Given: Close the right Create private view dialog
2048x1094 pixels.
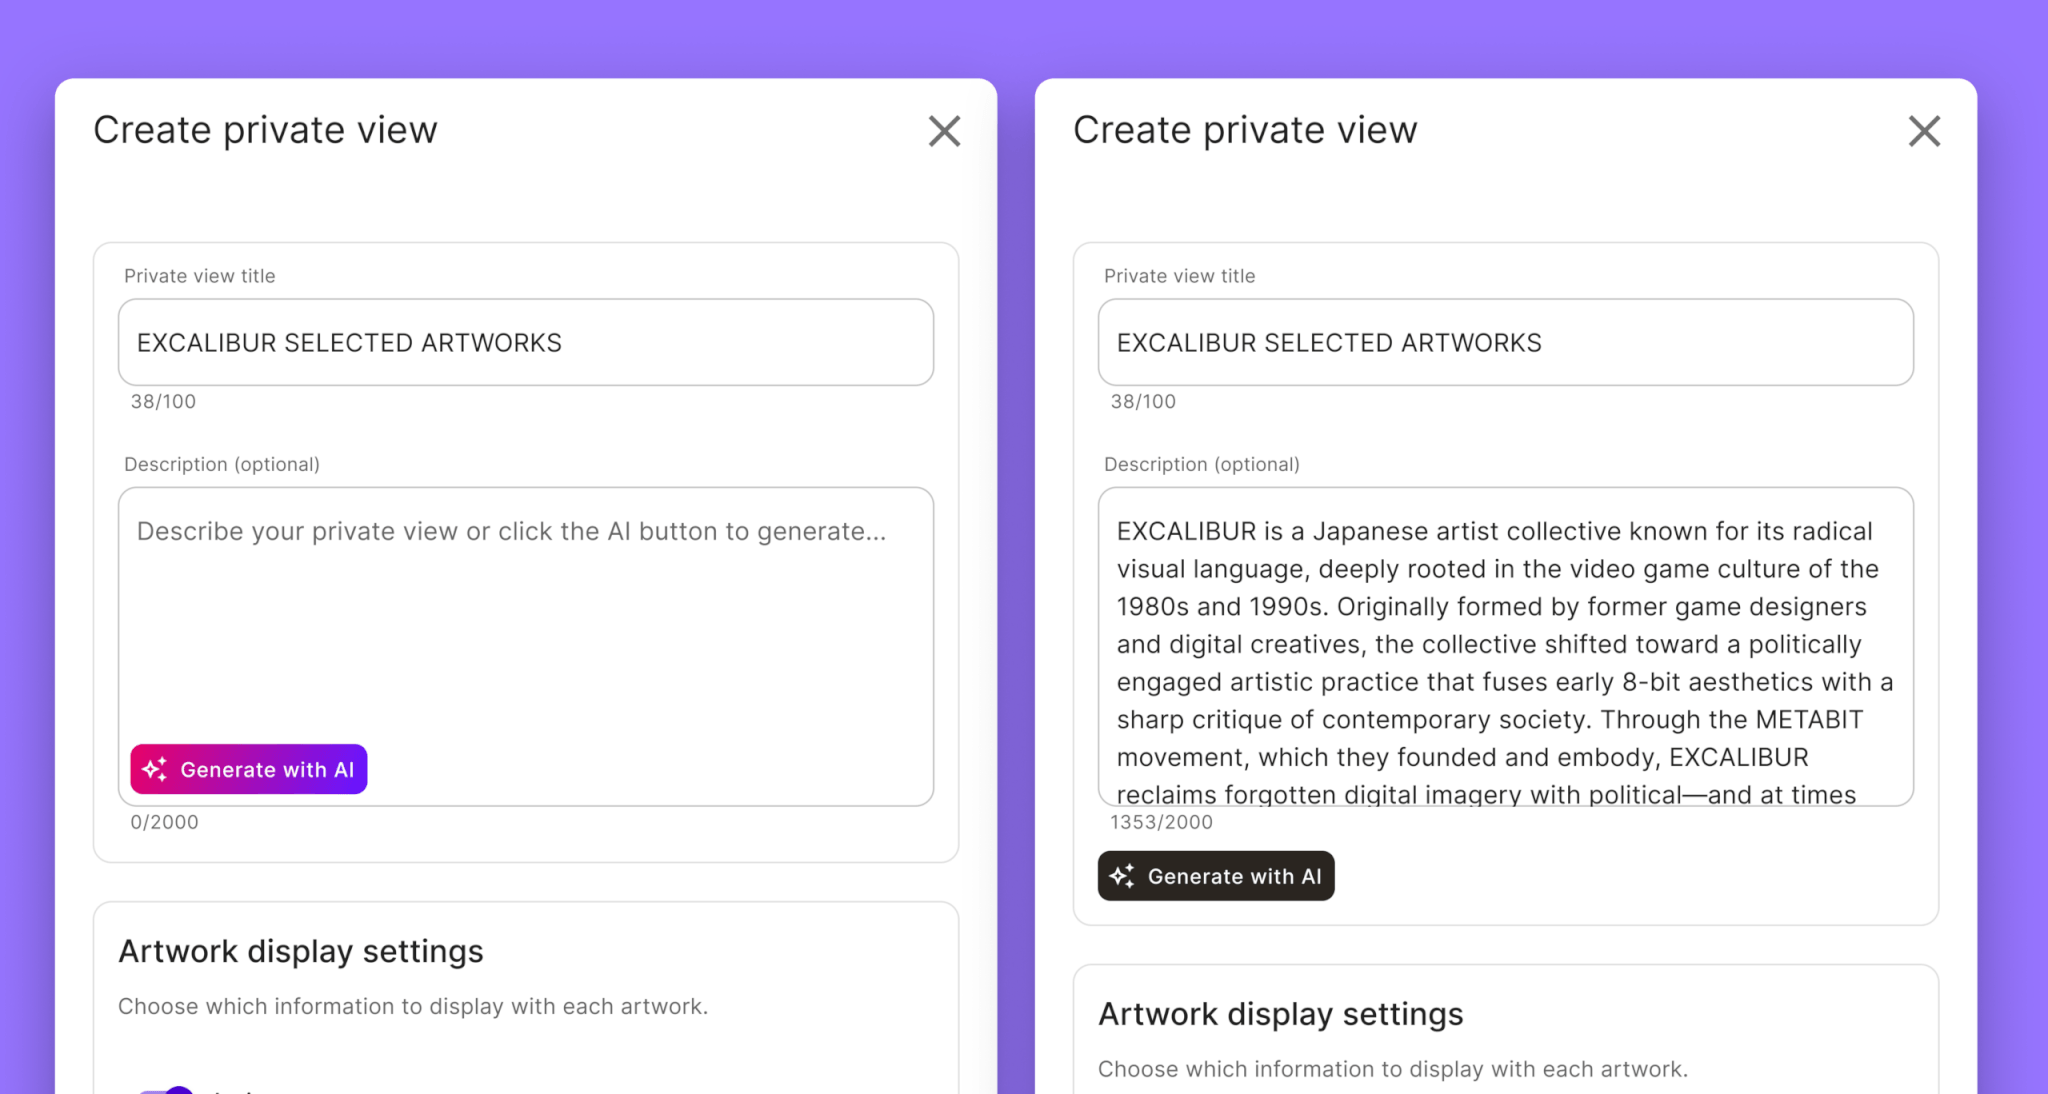Looking at the screenshot, I should click(x=1924, y=131).
